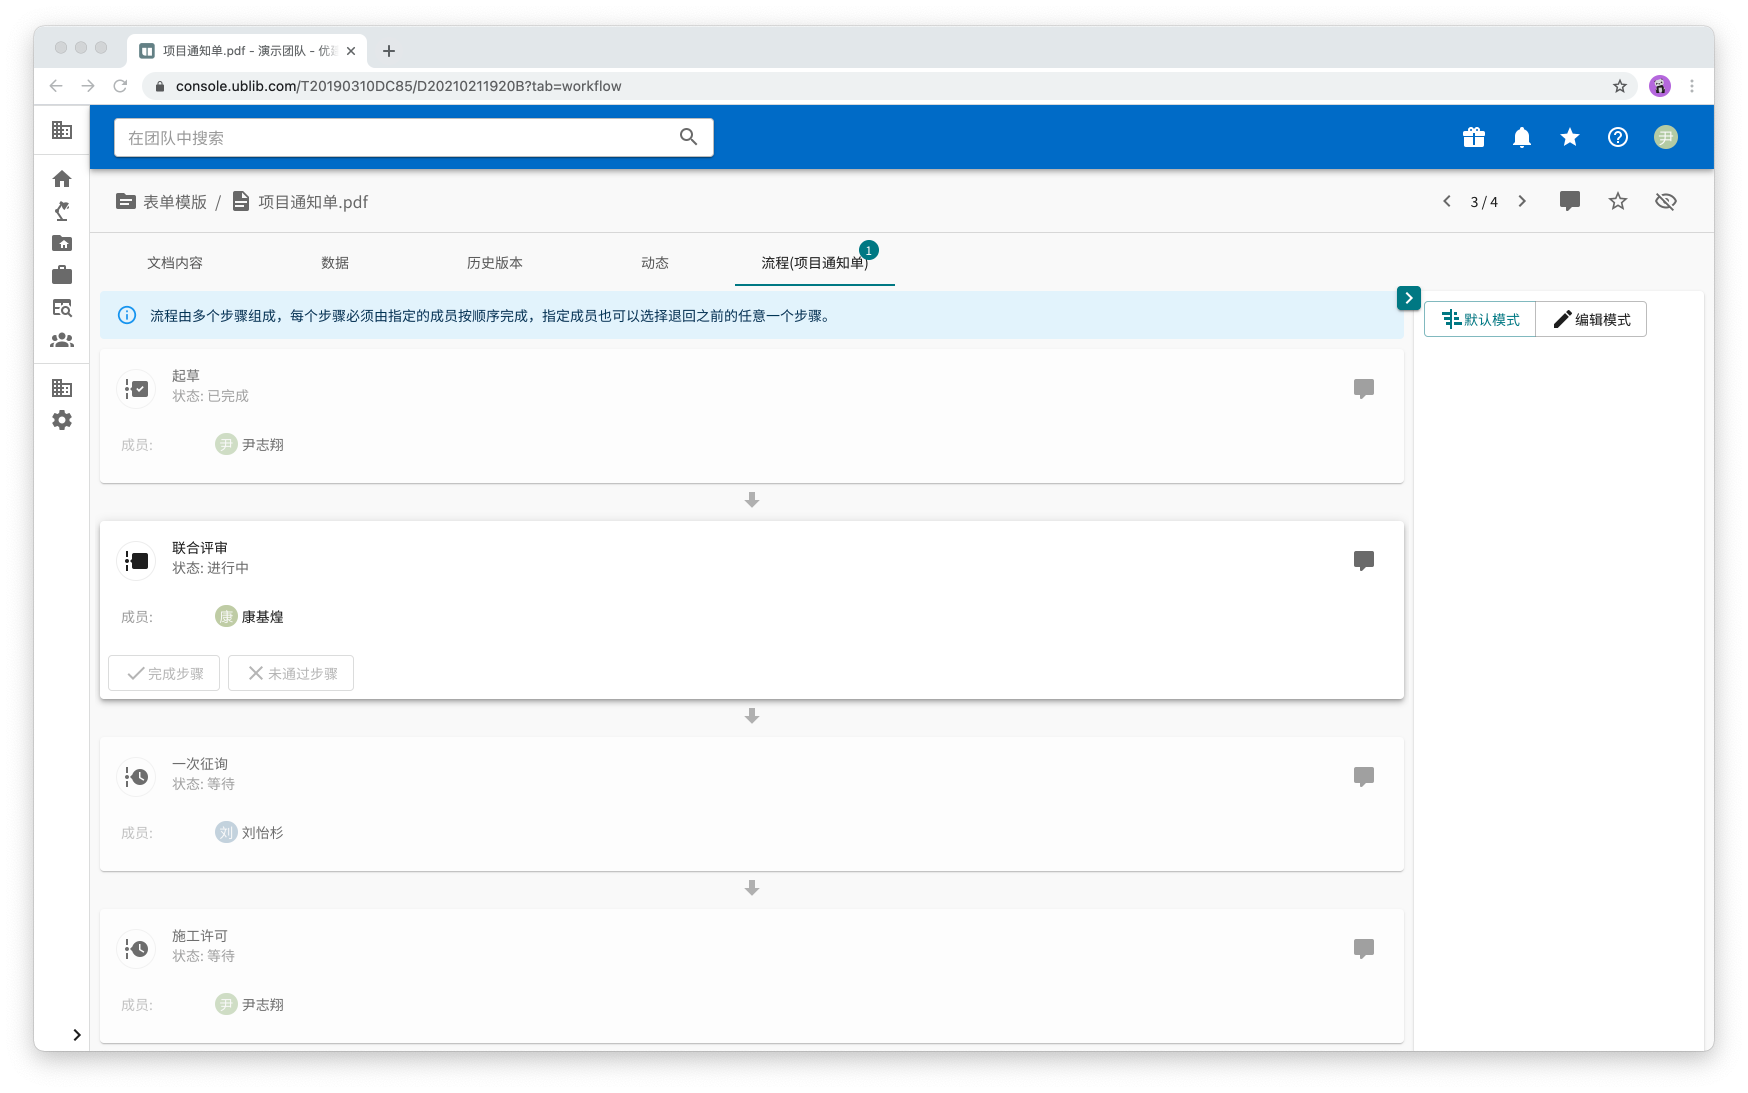Viewport: 1748px width, 1093px height.
Task: Expand the left sidebar with bottom chevron
Action: pyautogui.click(x=76, y=1035)
